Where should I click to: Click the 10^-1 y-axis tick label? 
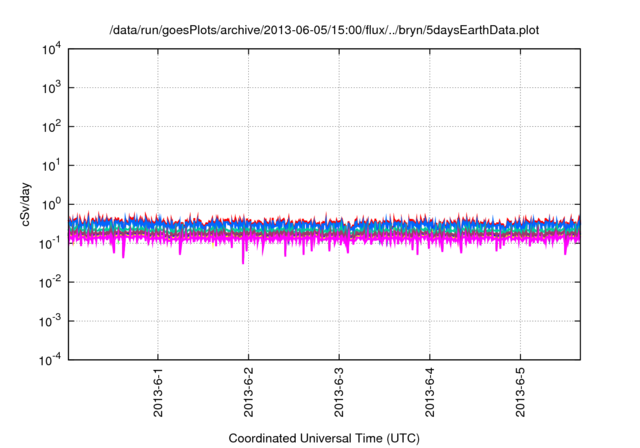pyautogui.click(x=50, y=243)
